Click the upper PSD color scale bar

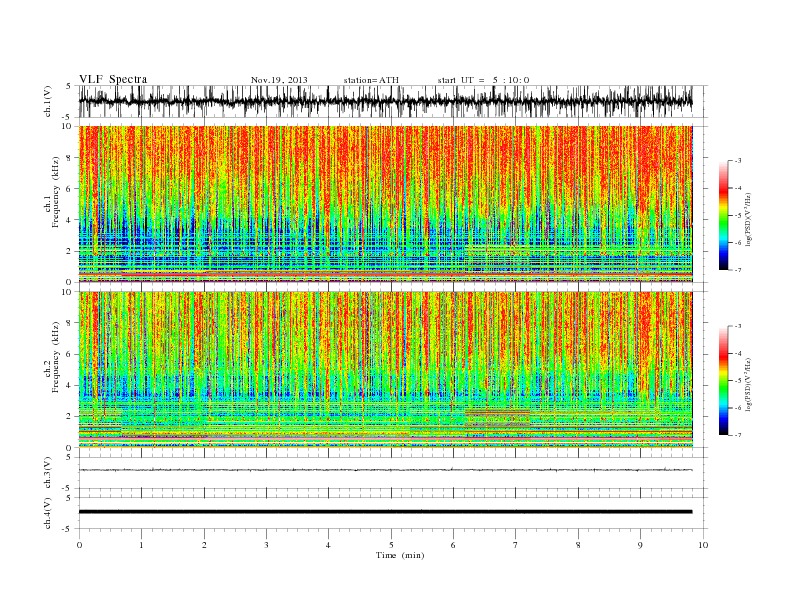pyautogui.click(x=723, y=215)
